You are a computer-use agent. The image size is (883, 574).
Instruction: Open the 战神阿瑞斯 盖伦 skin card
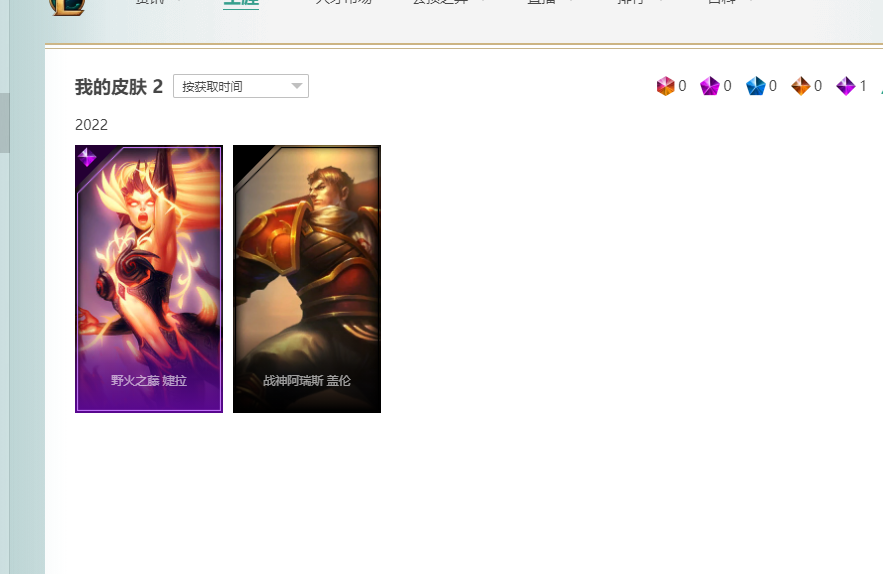click(307, 279)
